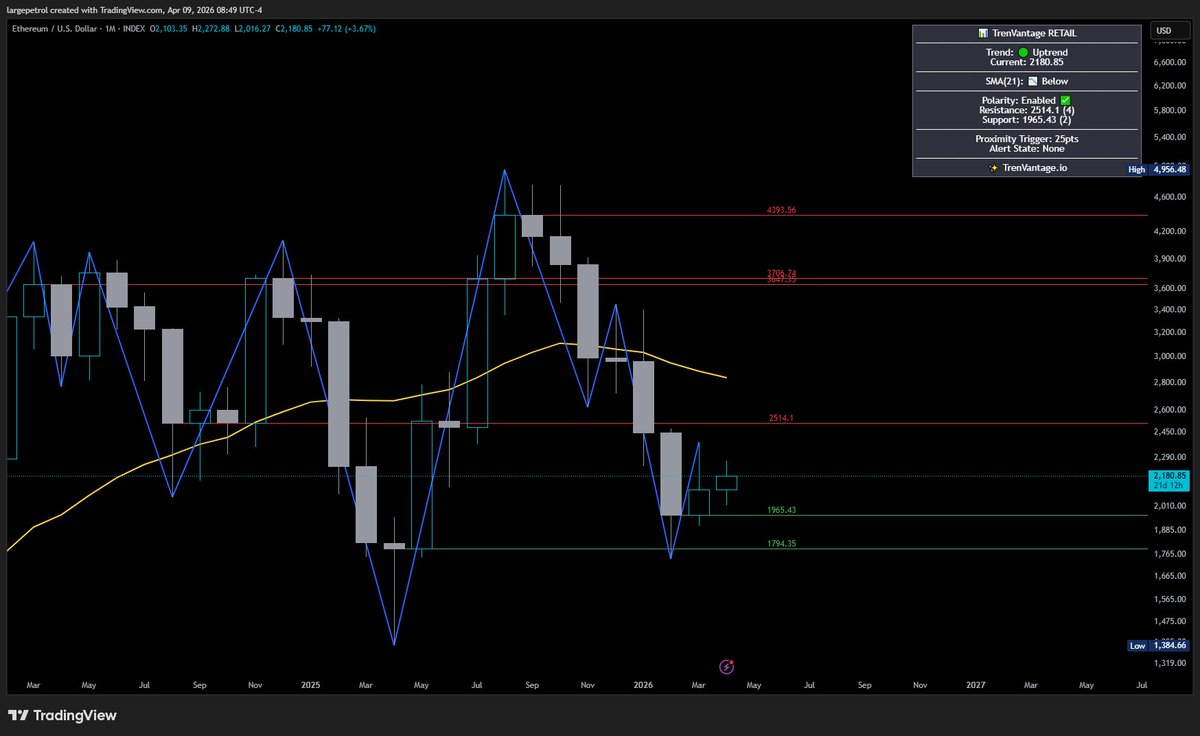Click 'Current: 2180.85' in the info panel
This screenshot has height=736, width=1200.
point(1026,62)
